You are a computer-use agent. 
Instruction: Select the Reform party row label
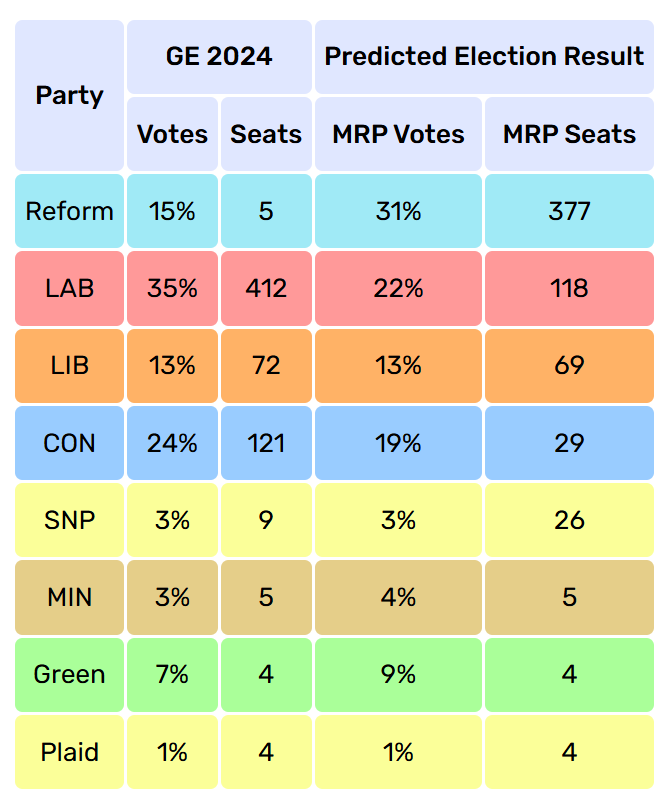(x=70, y=211)
